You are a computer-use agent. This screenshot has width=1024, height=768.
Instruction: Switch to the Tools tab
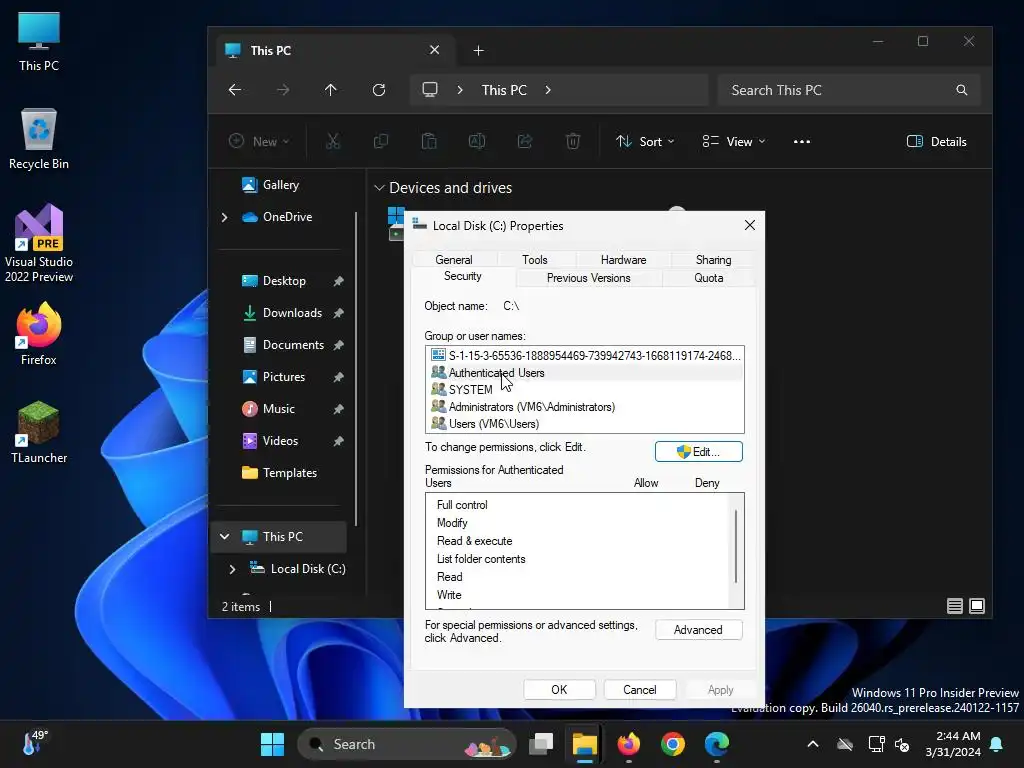[535, 259]
